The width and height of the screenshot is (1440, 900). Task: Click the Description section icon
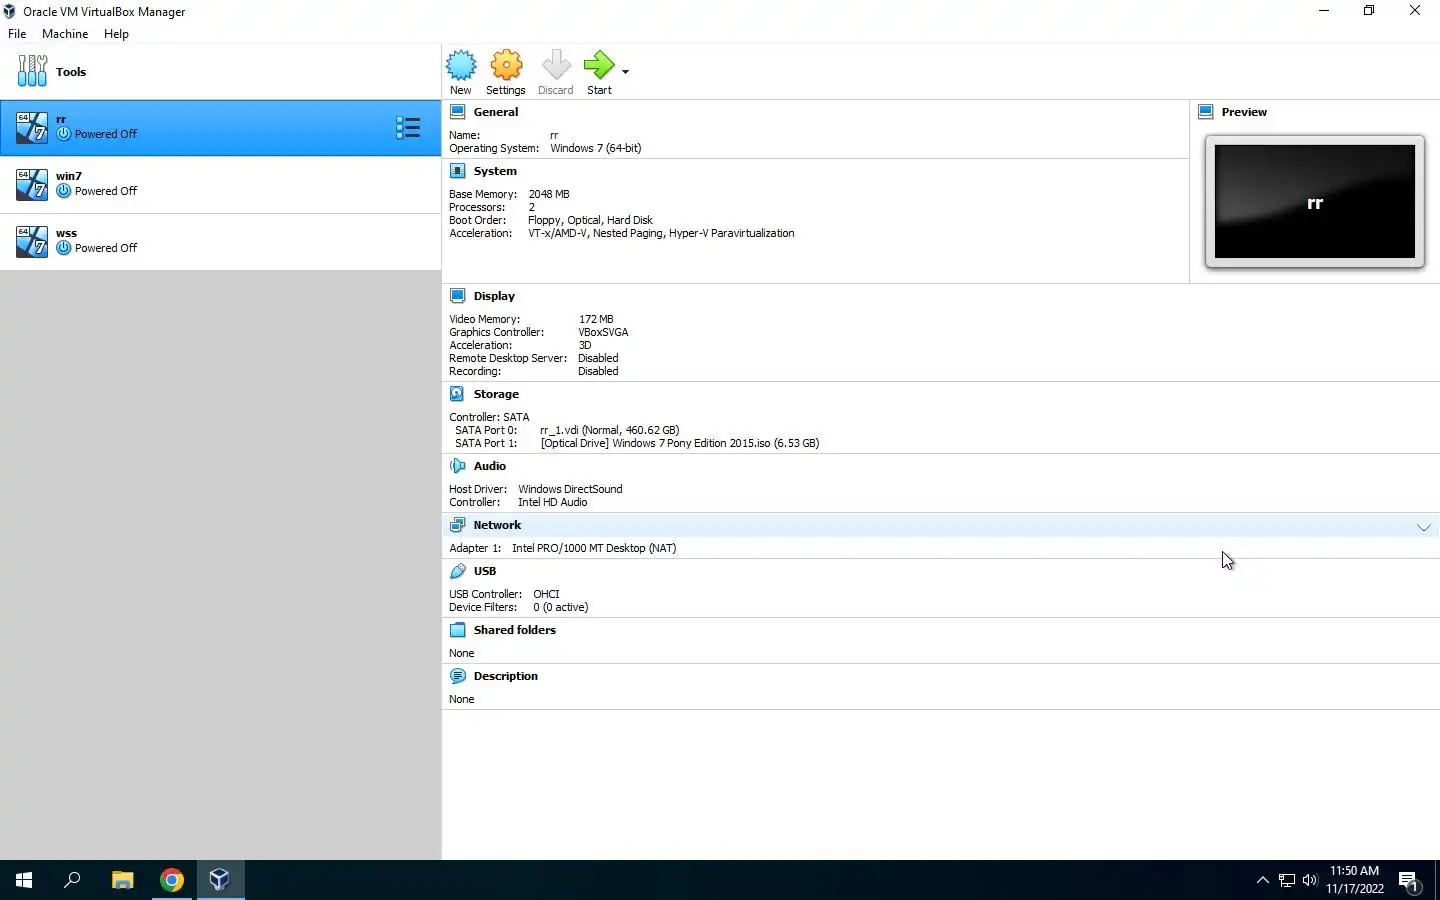click(457, 676)
